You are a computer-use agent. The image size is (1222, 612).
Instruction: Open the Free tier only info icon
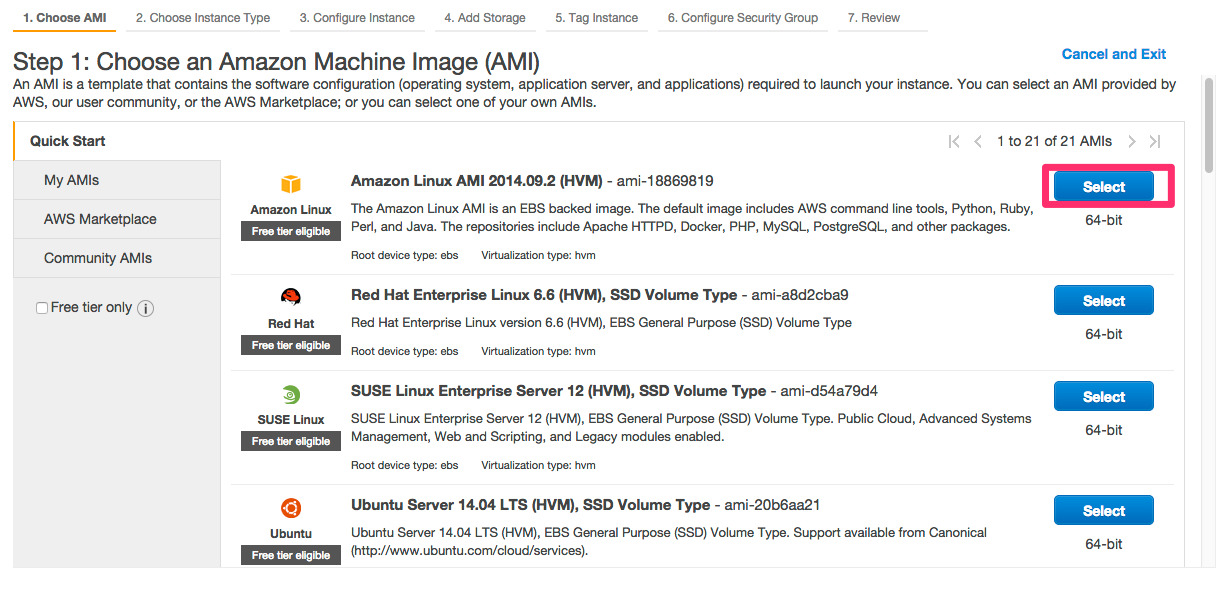click(x=145, y=308)
